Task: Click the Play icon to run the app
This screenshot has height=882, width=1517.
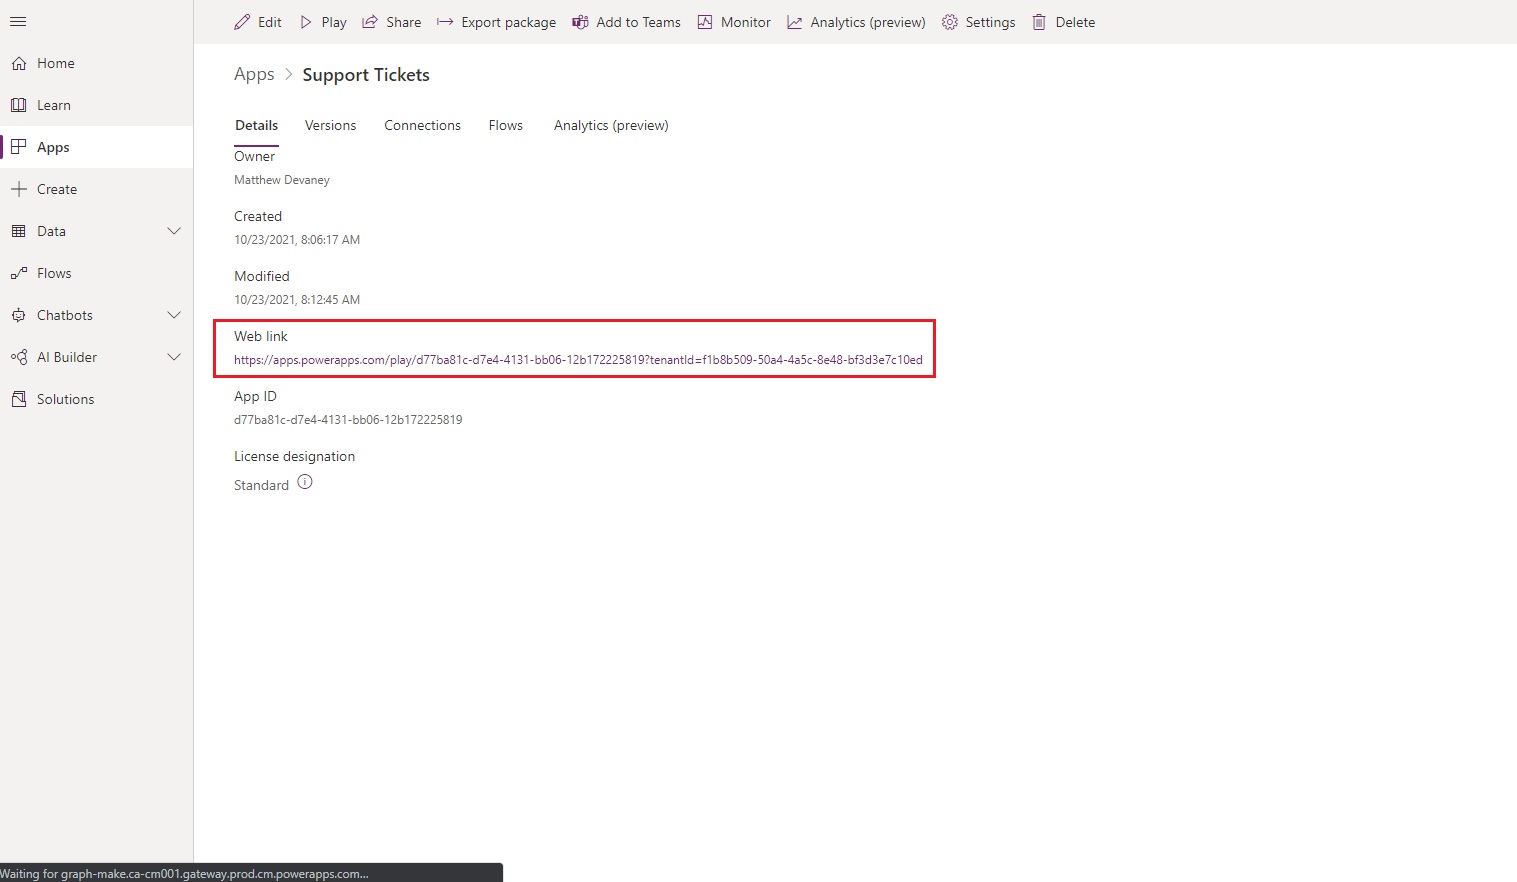Action: pyautogui.click(x=306, y=21)
